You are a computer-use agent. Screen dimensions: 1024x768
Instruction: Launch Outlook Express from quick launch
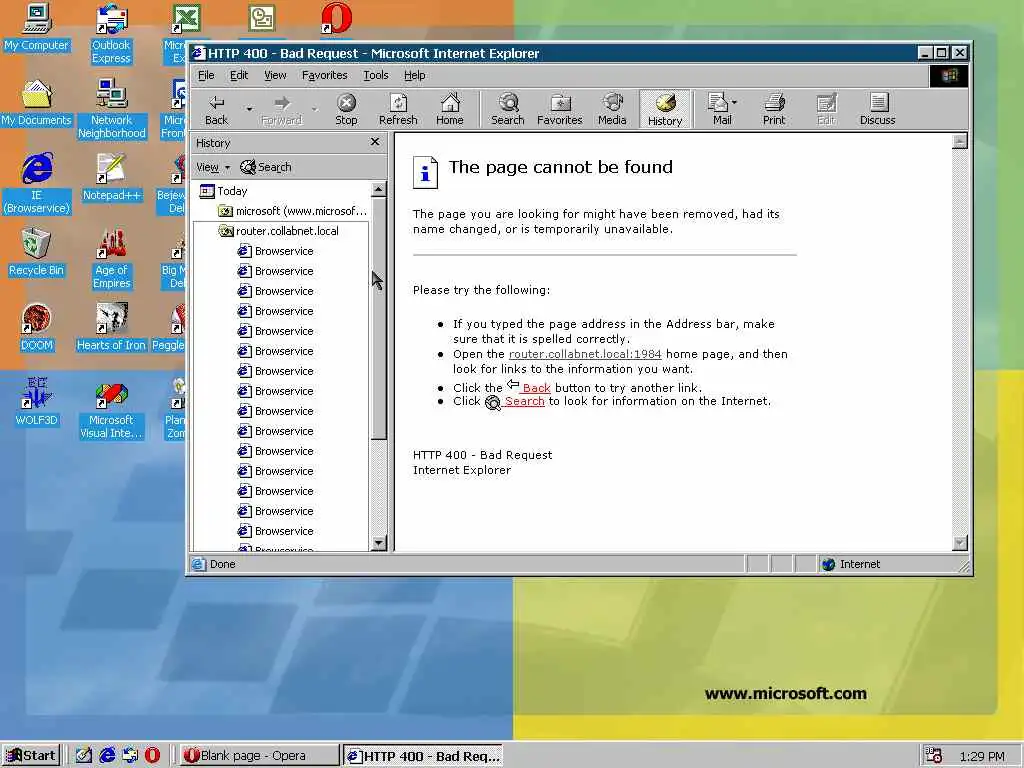point(130,756)
